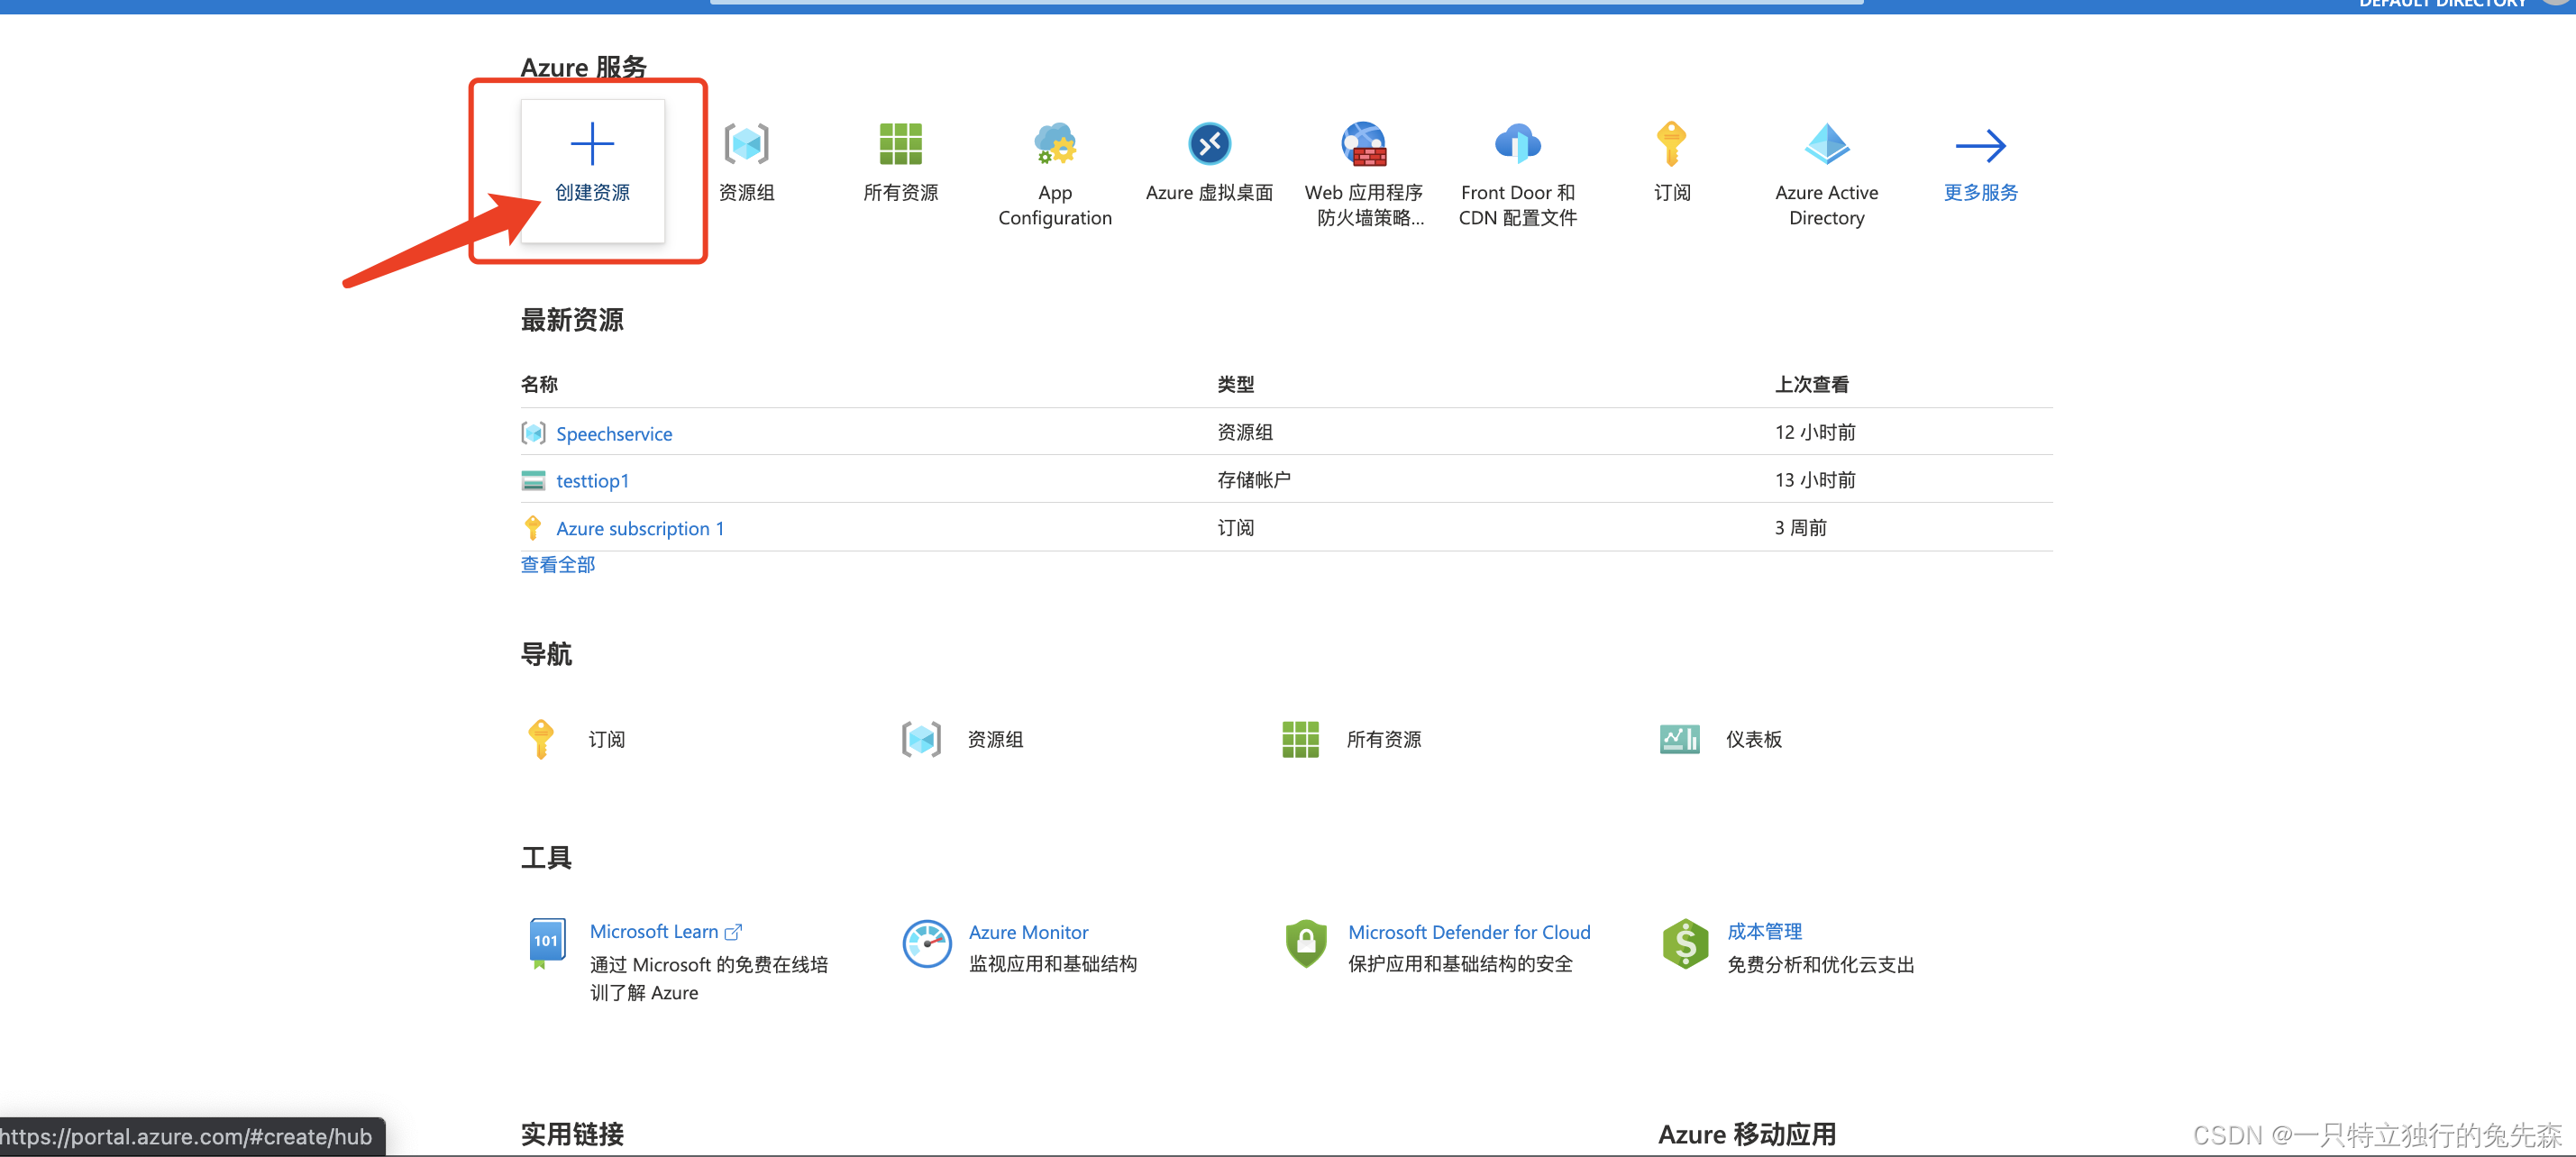The height and width of the screenshot is (1157, 2576).
Task: Click the 所有资源 label under 导航
Action: click(x=1384, y=739)
